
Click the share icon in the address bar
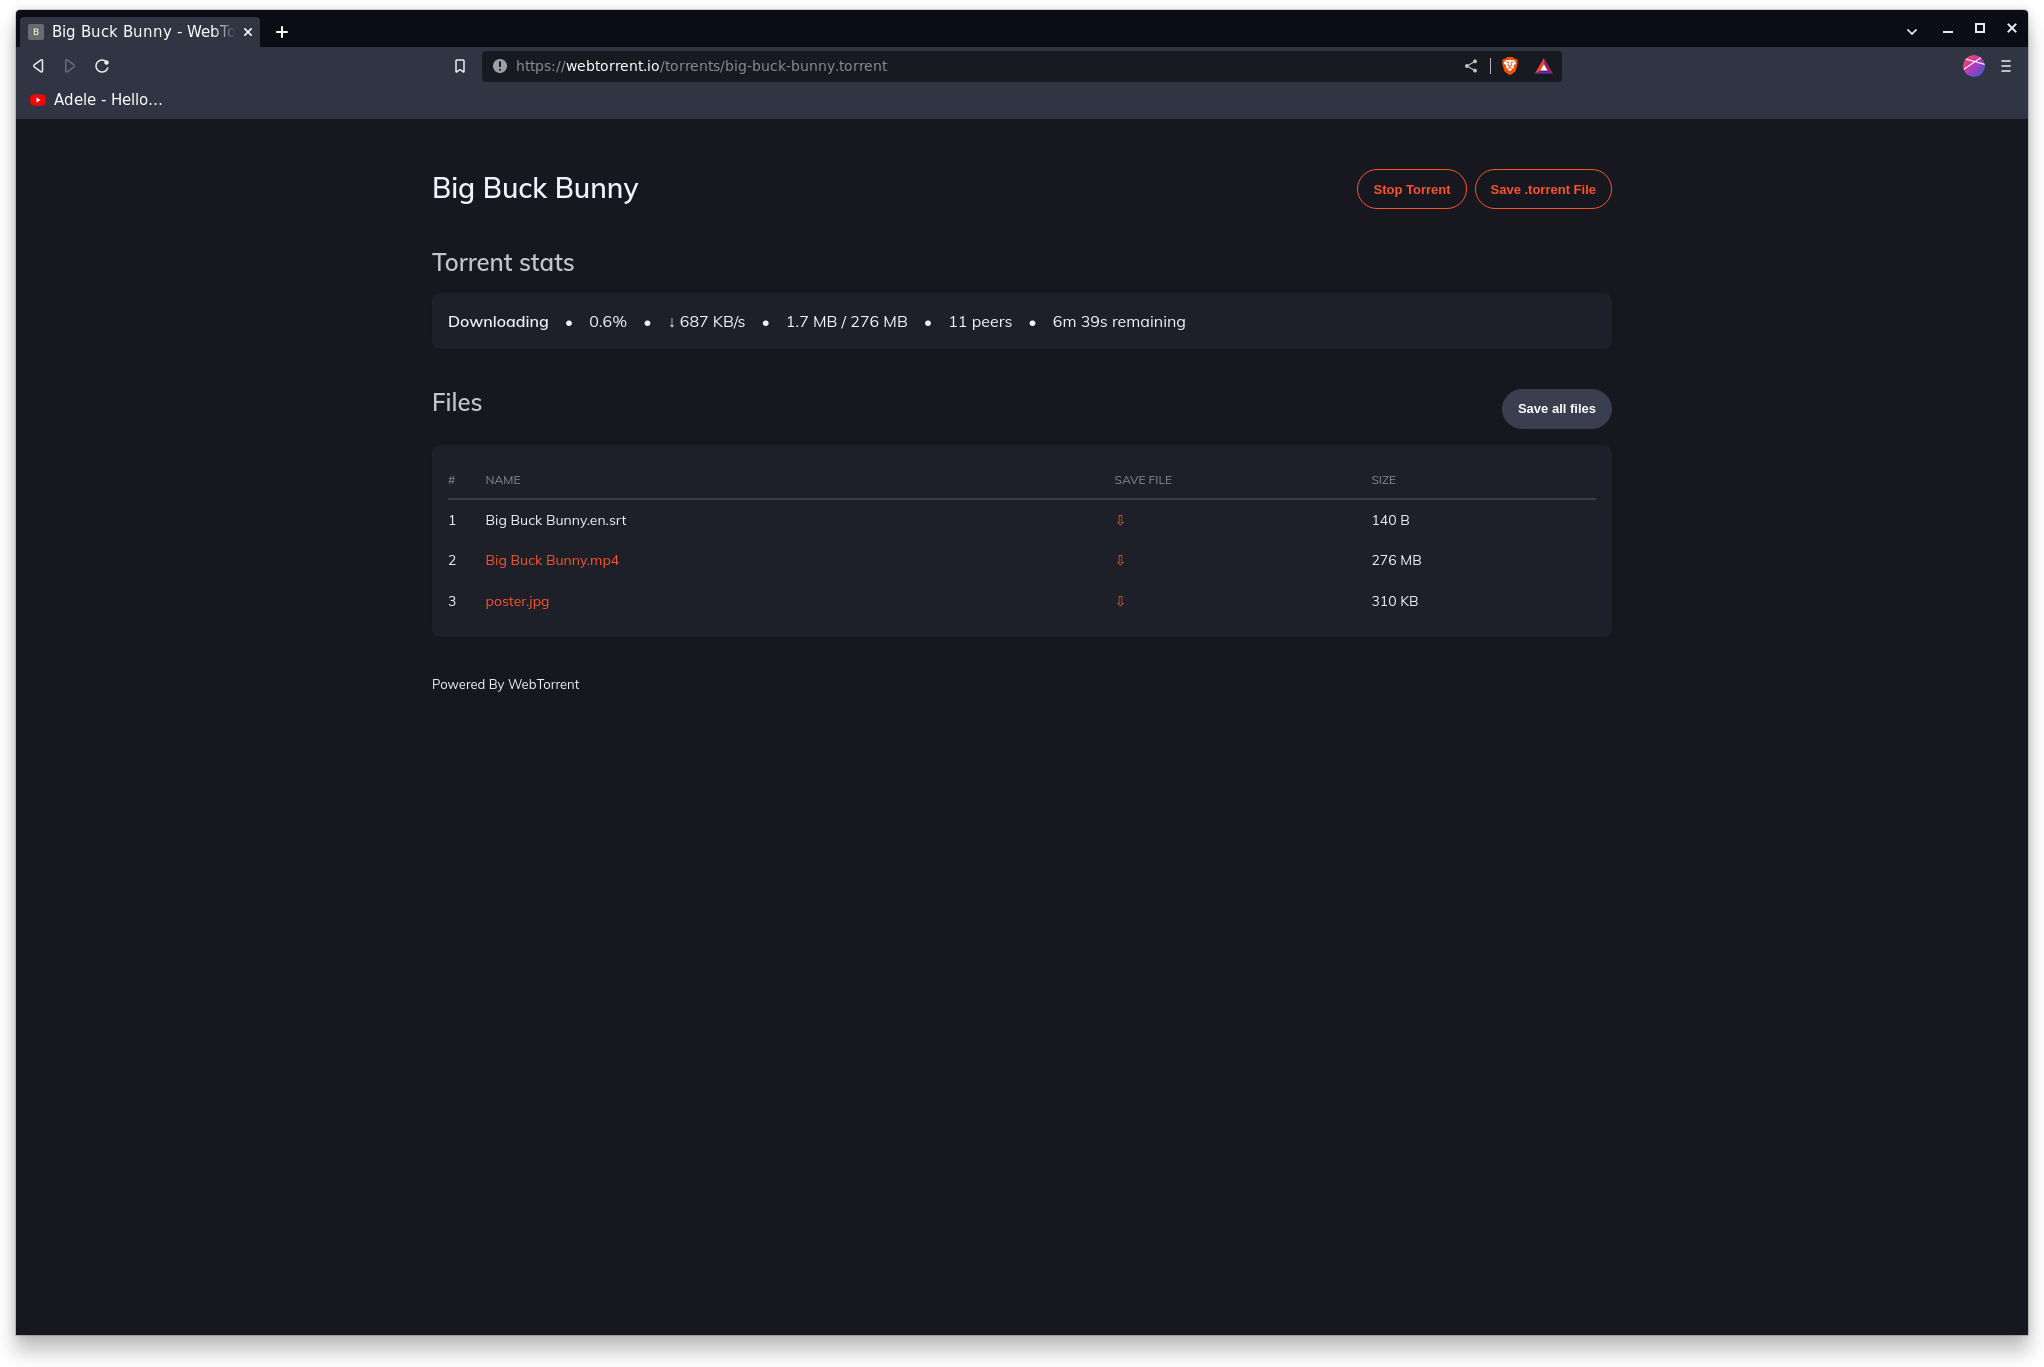[1470, 65]
